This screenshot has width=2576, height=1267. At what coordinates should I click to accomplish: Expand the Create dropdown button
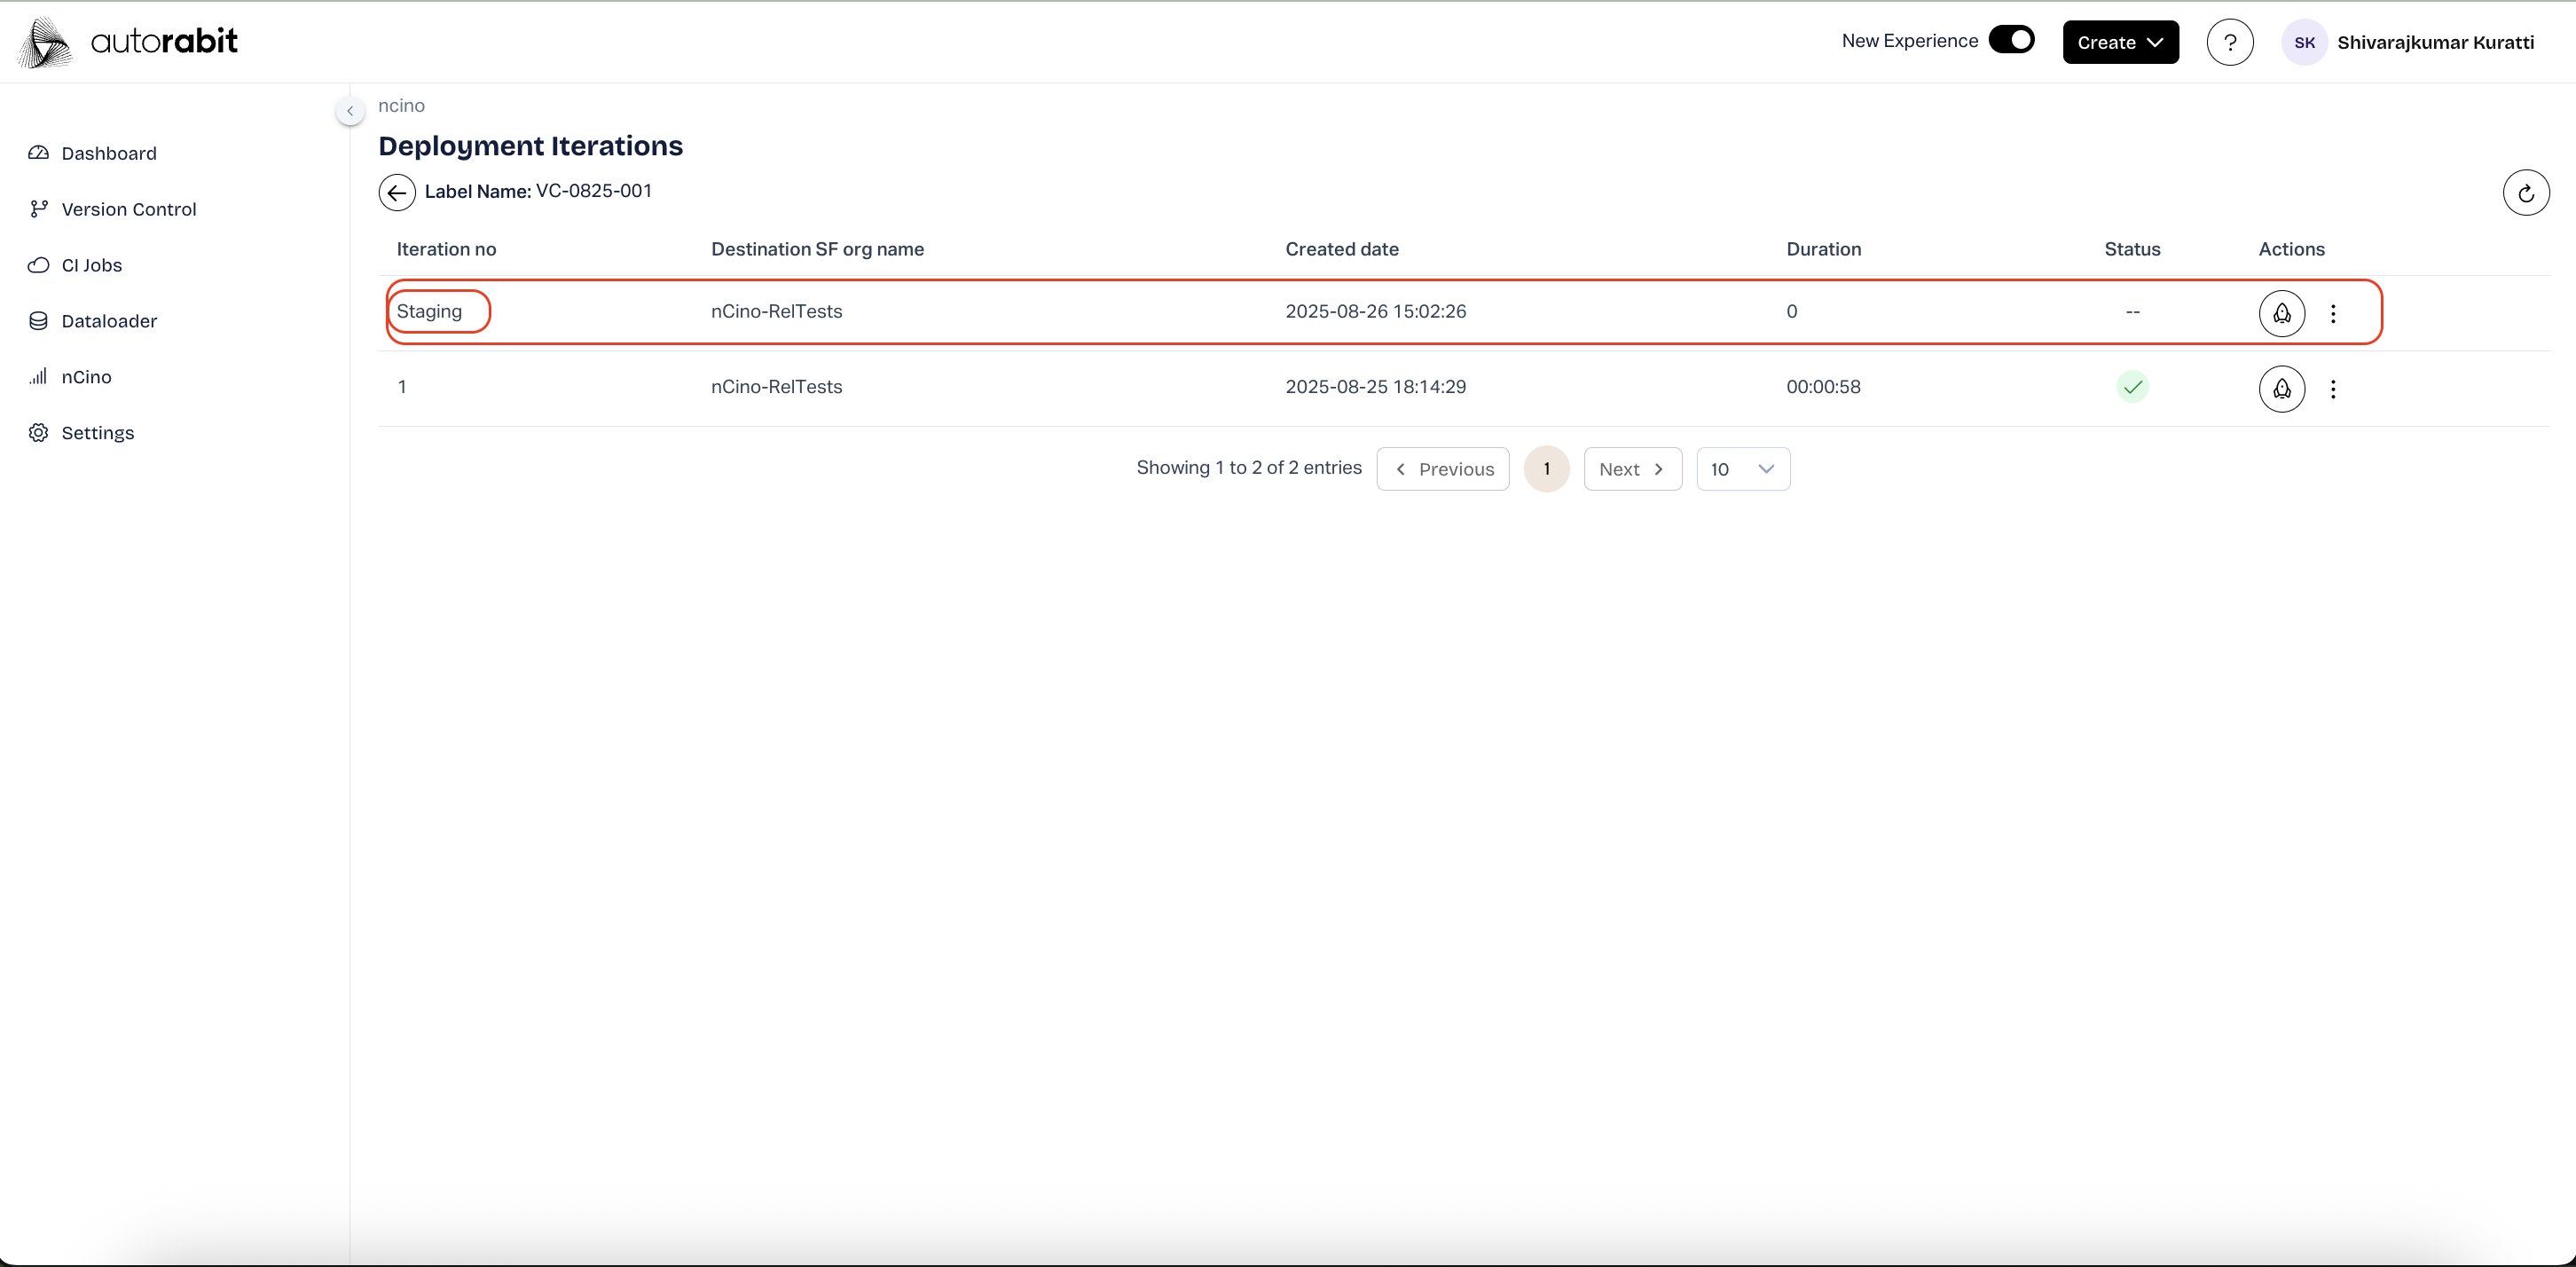[2120, 42]
